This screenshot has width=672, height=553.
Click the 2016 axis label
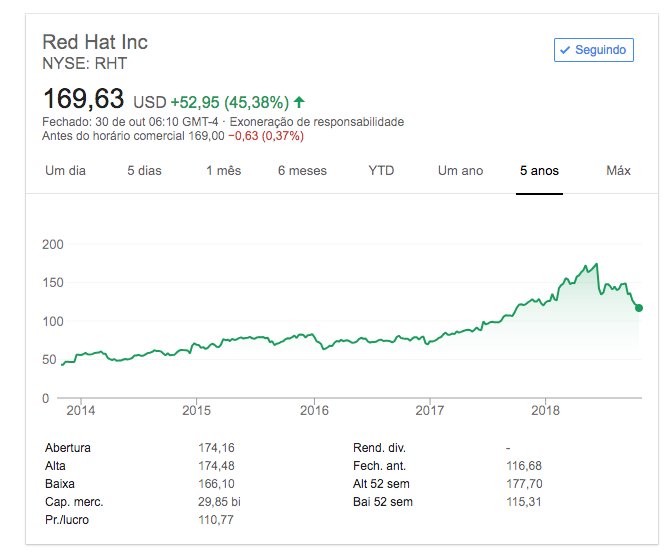tap(314, 410)
